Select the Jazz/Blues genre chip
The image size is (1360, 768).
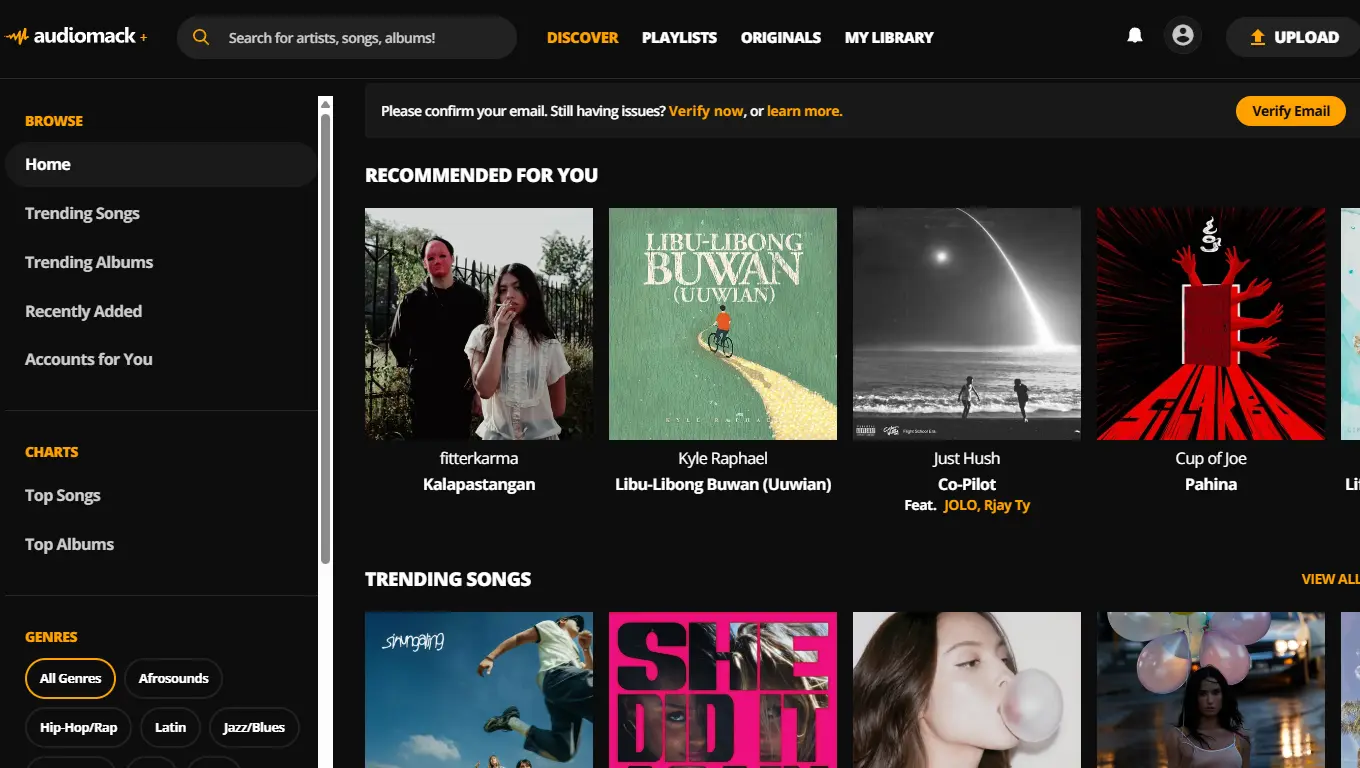254,727
